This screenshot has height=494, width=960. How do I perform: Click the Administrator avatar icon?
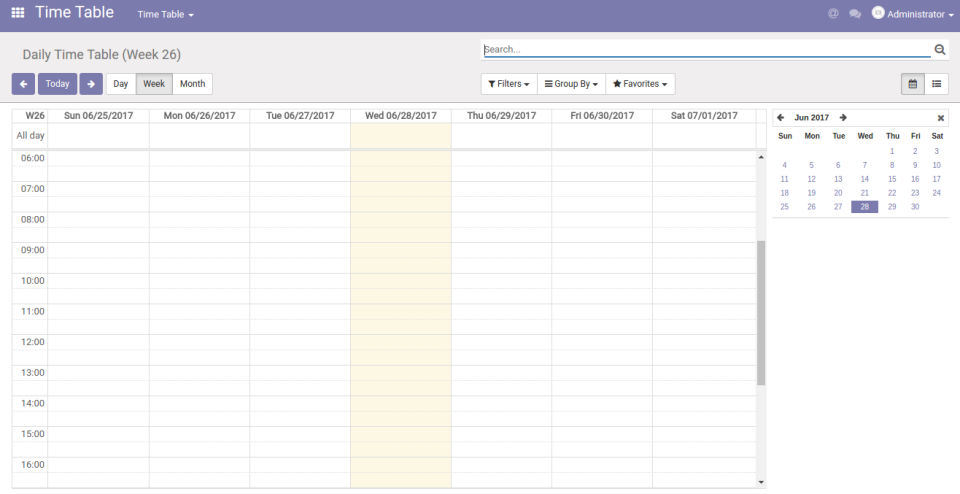click(878, 13)
